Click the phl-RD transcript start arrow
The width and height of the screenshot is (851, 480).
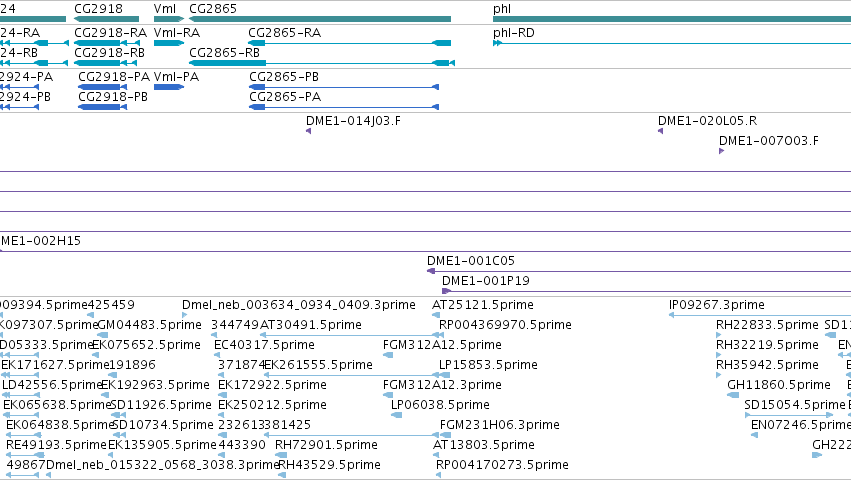coord(497,43)
